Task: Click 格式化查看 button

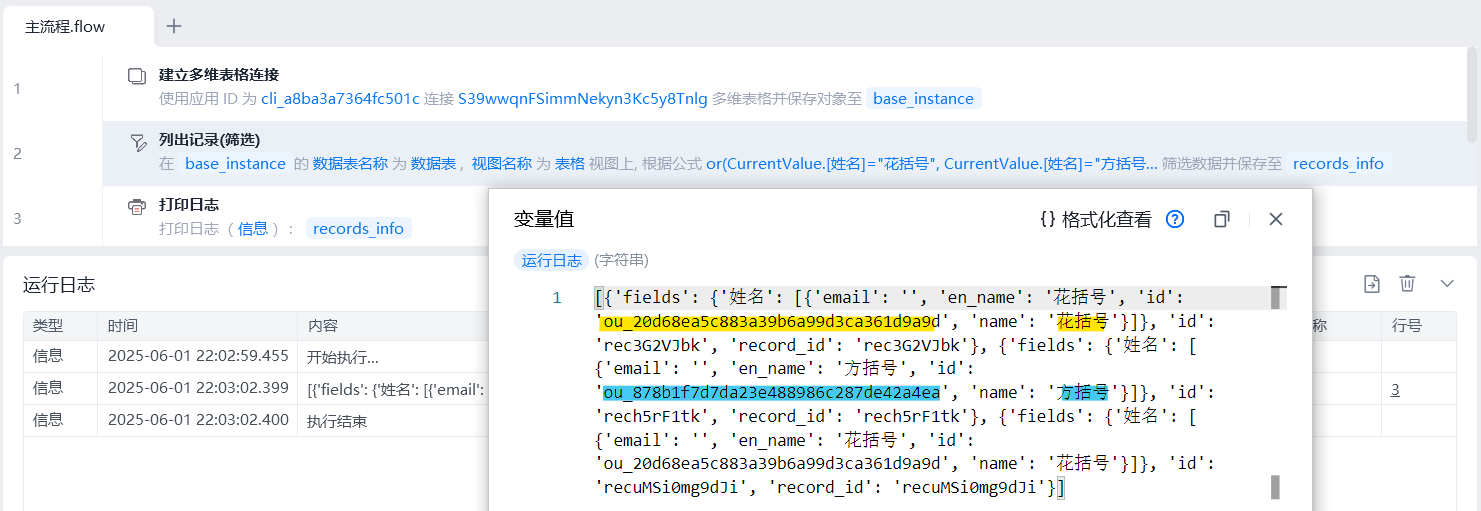Action: (x=1096, y=220)
